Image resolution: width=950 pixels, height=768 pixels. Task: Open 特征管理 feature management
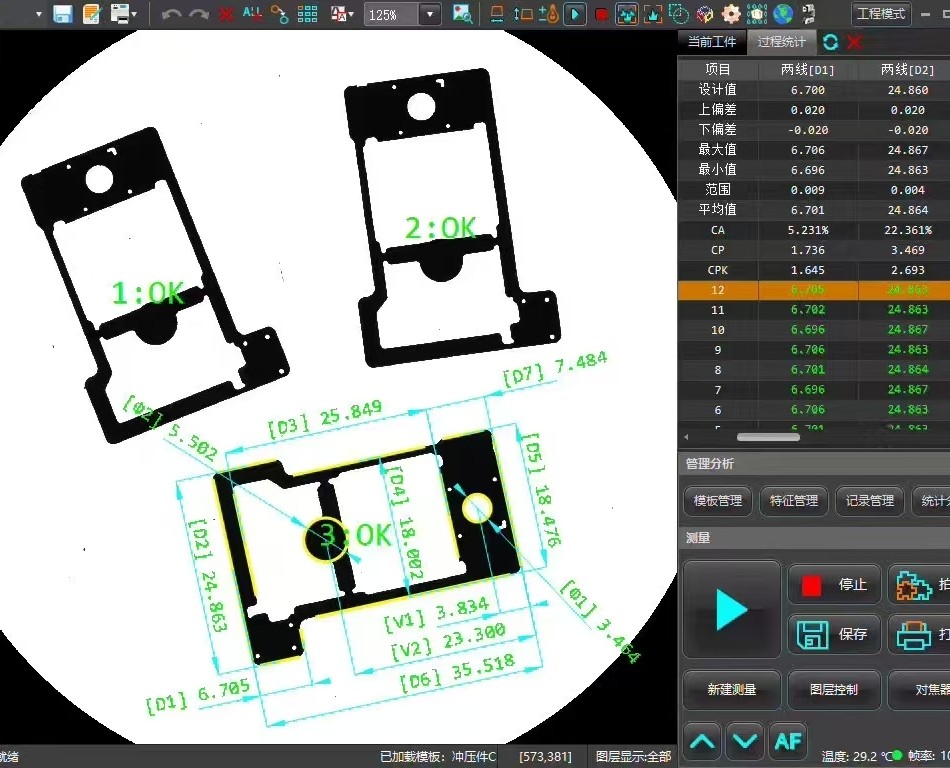(x=794, y=501)
